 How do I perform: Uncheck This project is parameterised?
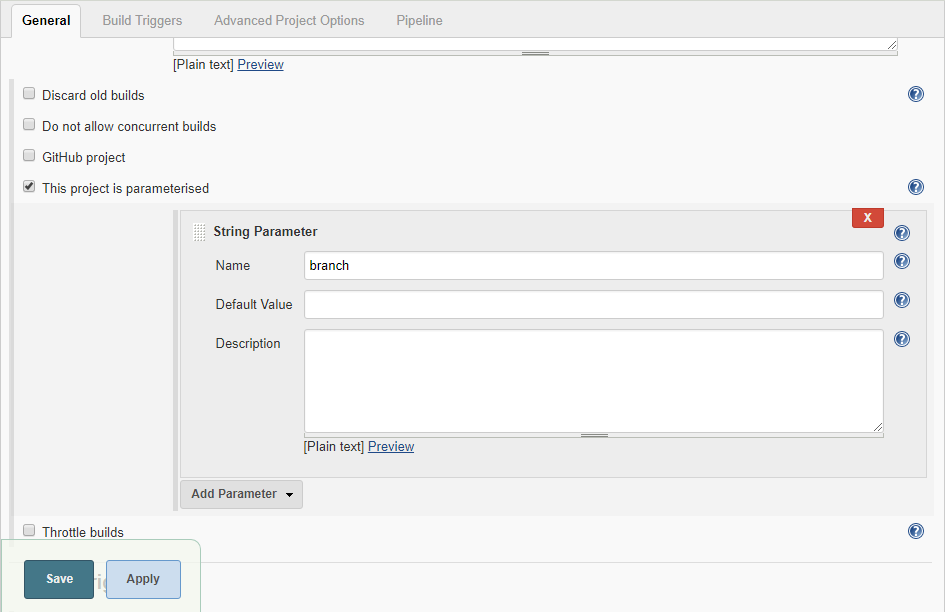[29, 186]
